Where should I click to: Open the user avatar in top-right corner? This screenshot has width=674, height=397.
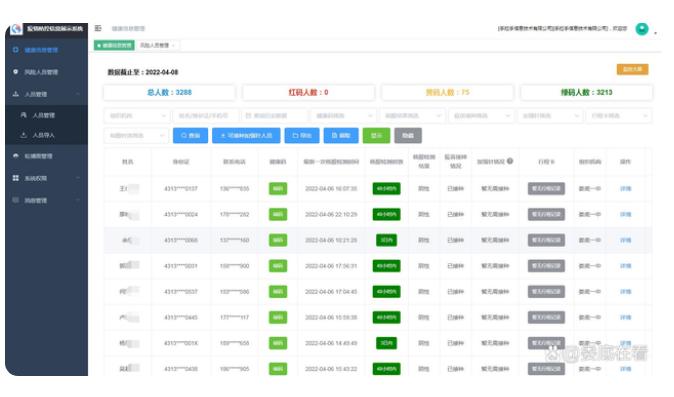(x=642, y=29)
